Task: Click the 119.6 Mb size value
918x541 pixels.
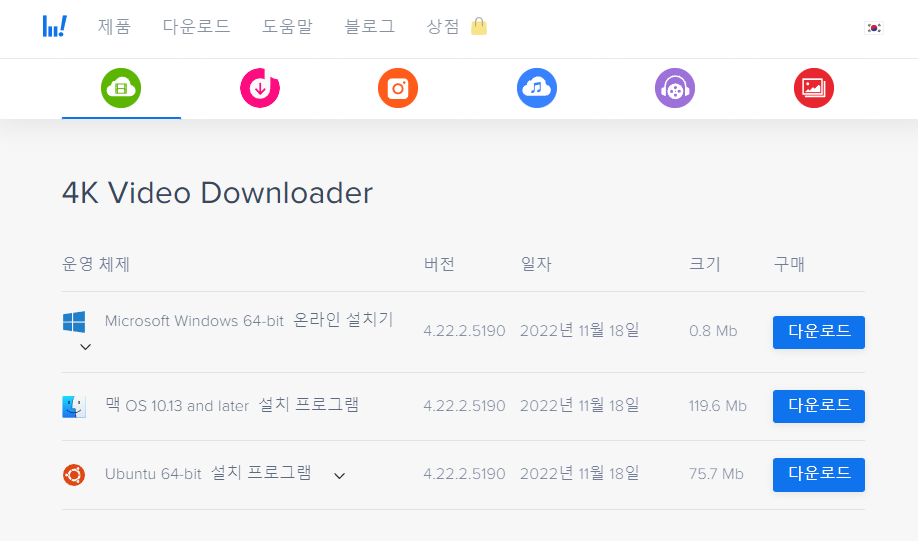Action: tap(718, 406)
